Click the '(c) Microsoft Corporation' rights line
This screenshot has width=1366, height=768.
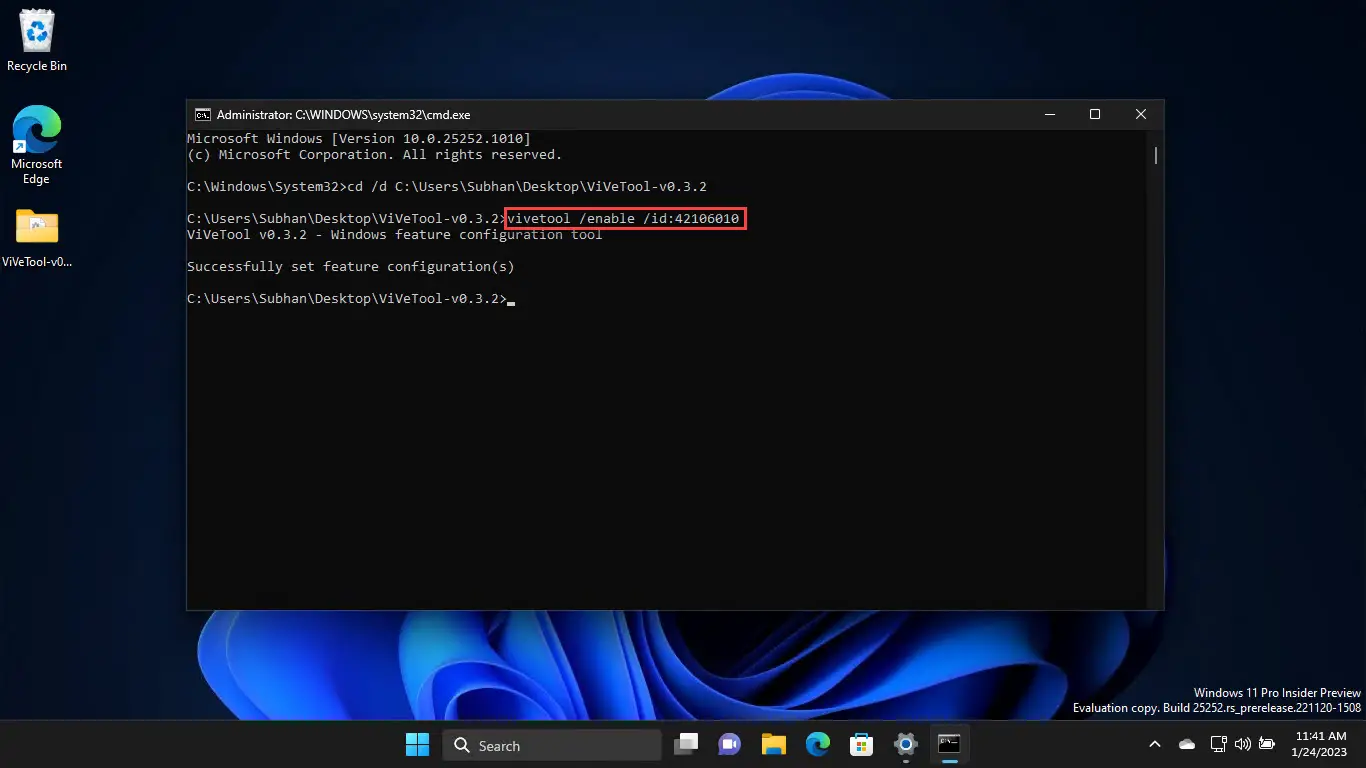click(x=375, y=155)
